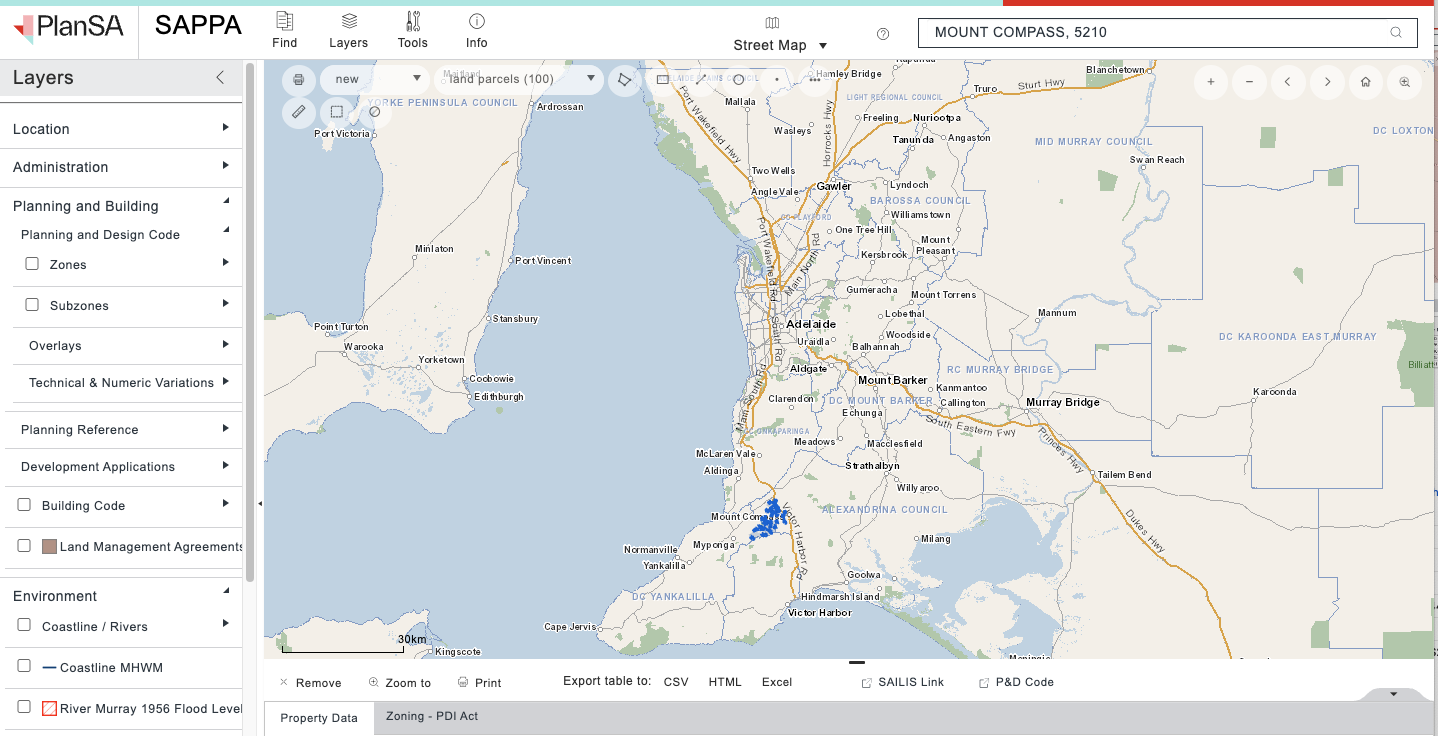The width and height of the screenshot is (1438, 736).
Task: Select the Property Data tab
Action: (x=318, y=717)
